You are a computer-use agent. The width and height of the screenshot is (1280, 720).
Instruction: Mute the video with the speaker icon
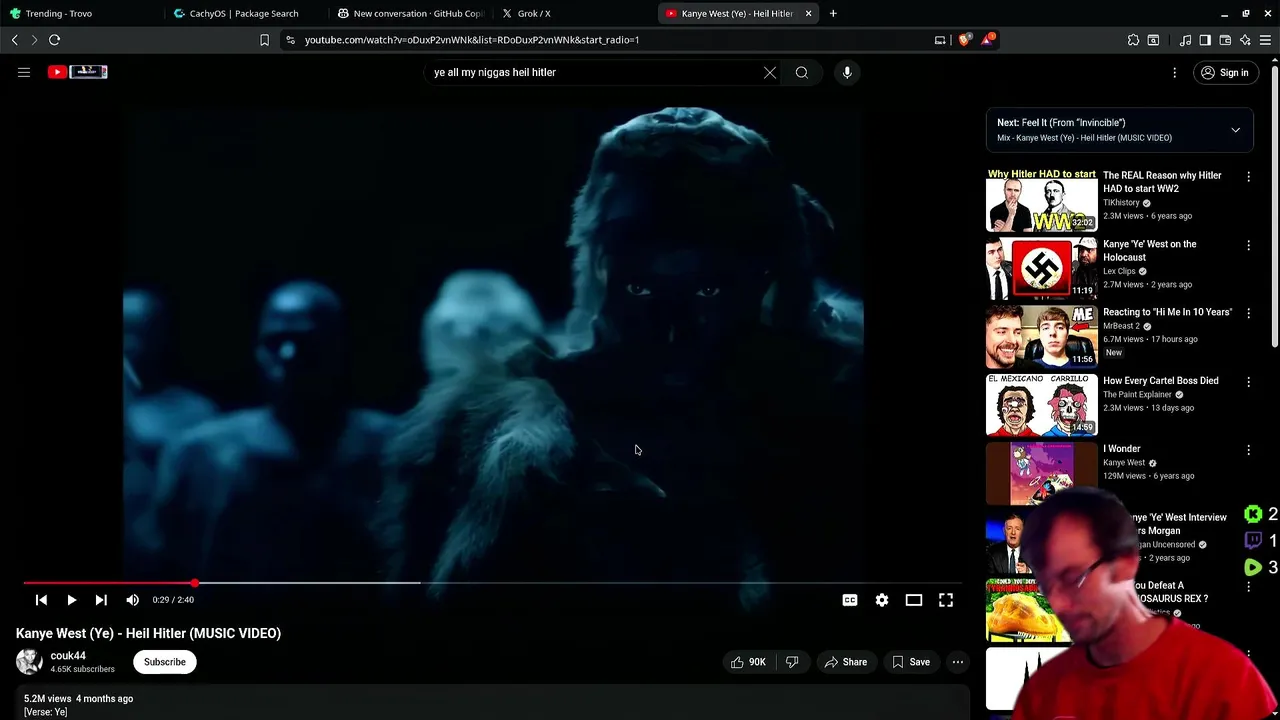point(133,600)
